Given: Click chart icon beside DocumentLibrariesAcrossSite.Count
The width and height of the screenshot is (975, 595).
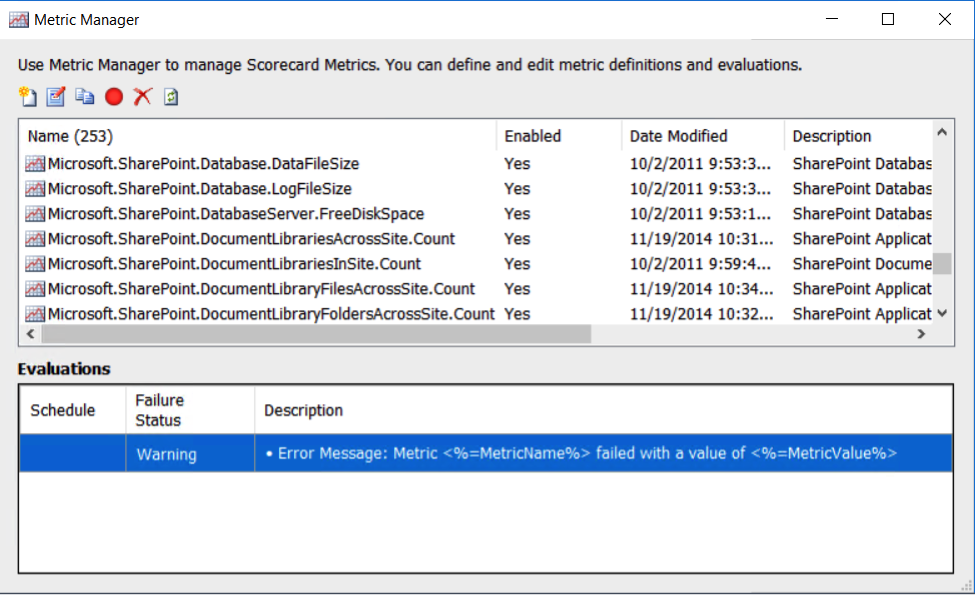Looking at the screenshot, I should tap(35, 239).
